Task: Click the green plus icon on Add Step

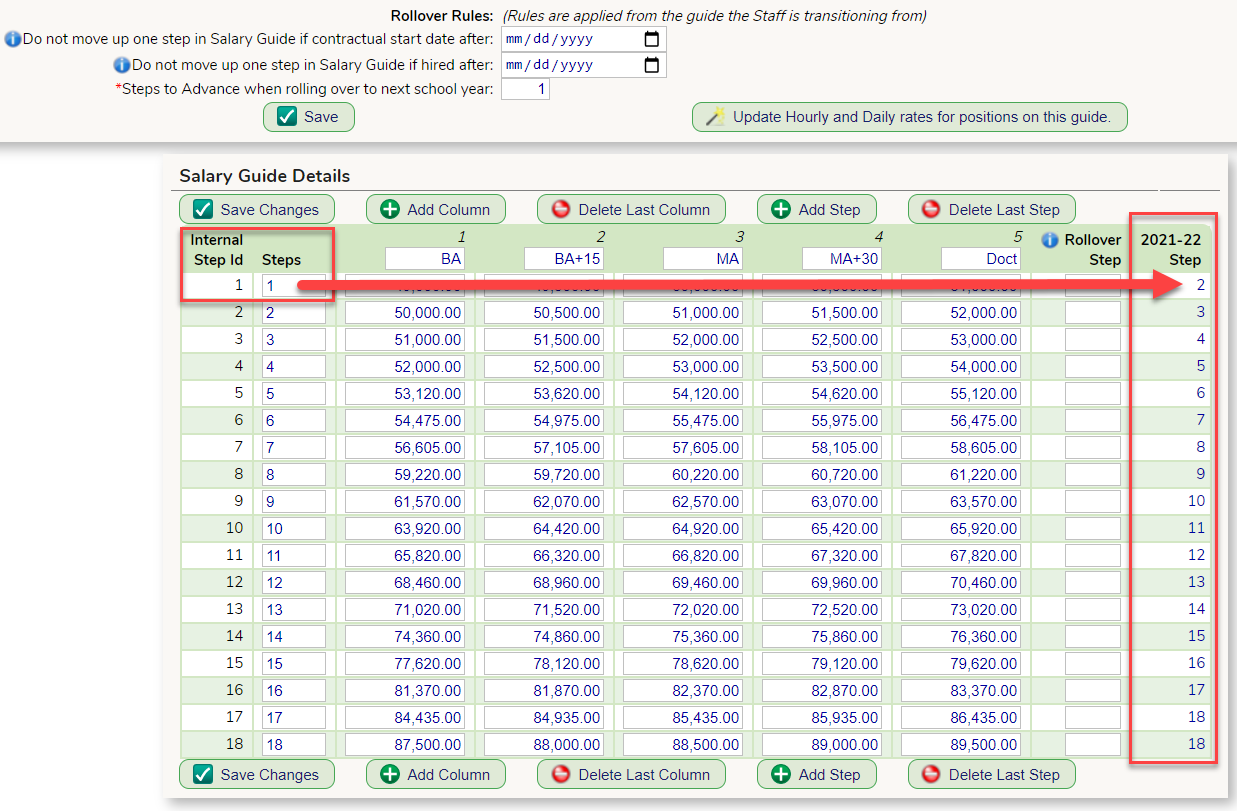Action: point(783,209)
